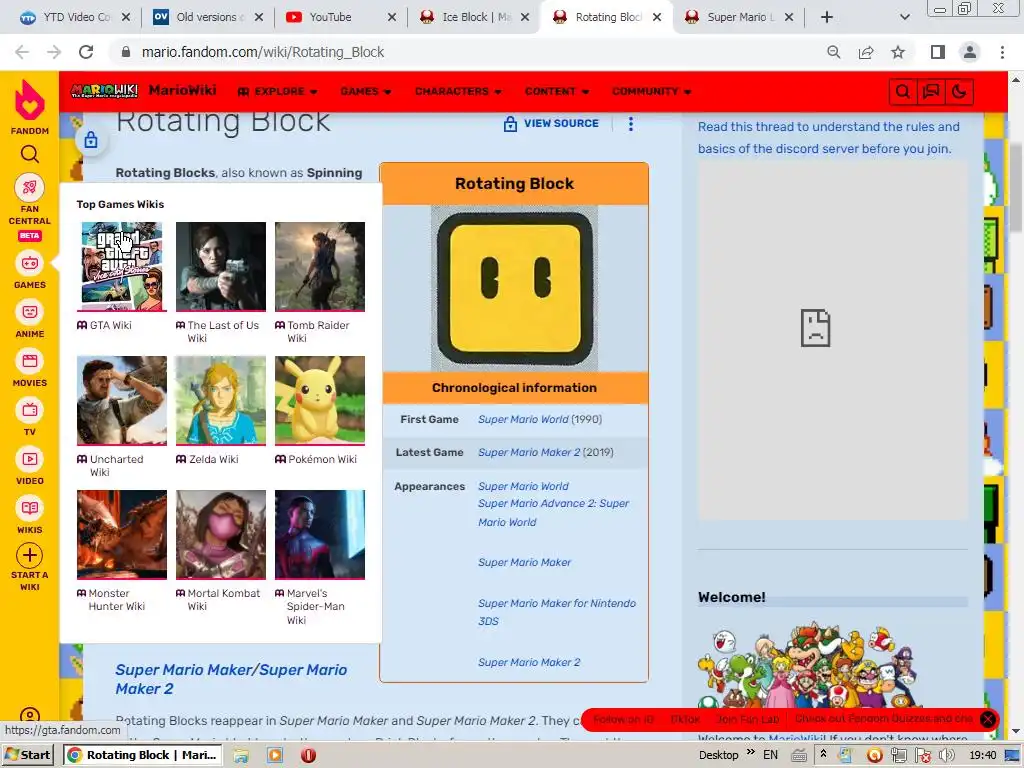Open the Windows Start button
Image resolution: width=1024 pixels, height=768 pixels.
(29, 755)
